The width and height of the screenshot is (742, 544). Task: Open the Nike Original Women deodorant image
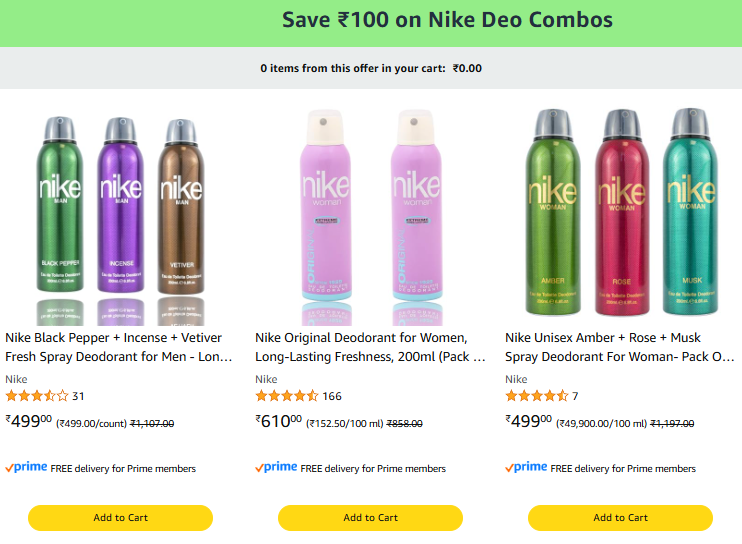click(371, 217)
